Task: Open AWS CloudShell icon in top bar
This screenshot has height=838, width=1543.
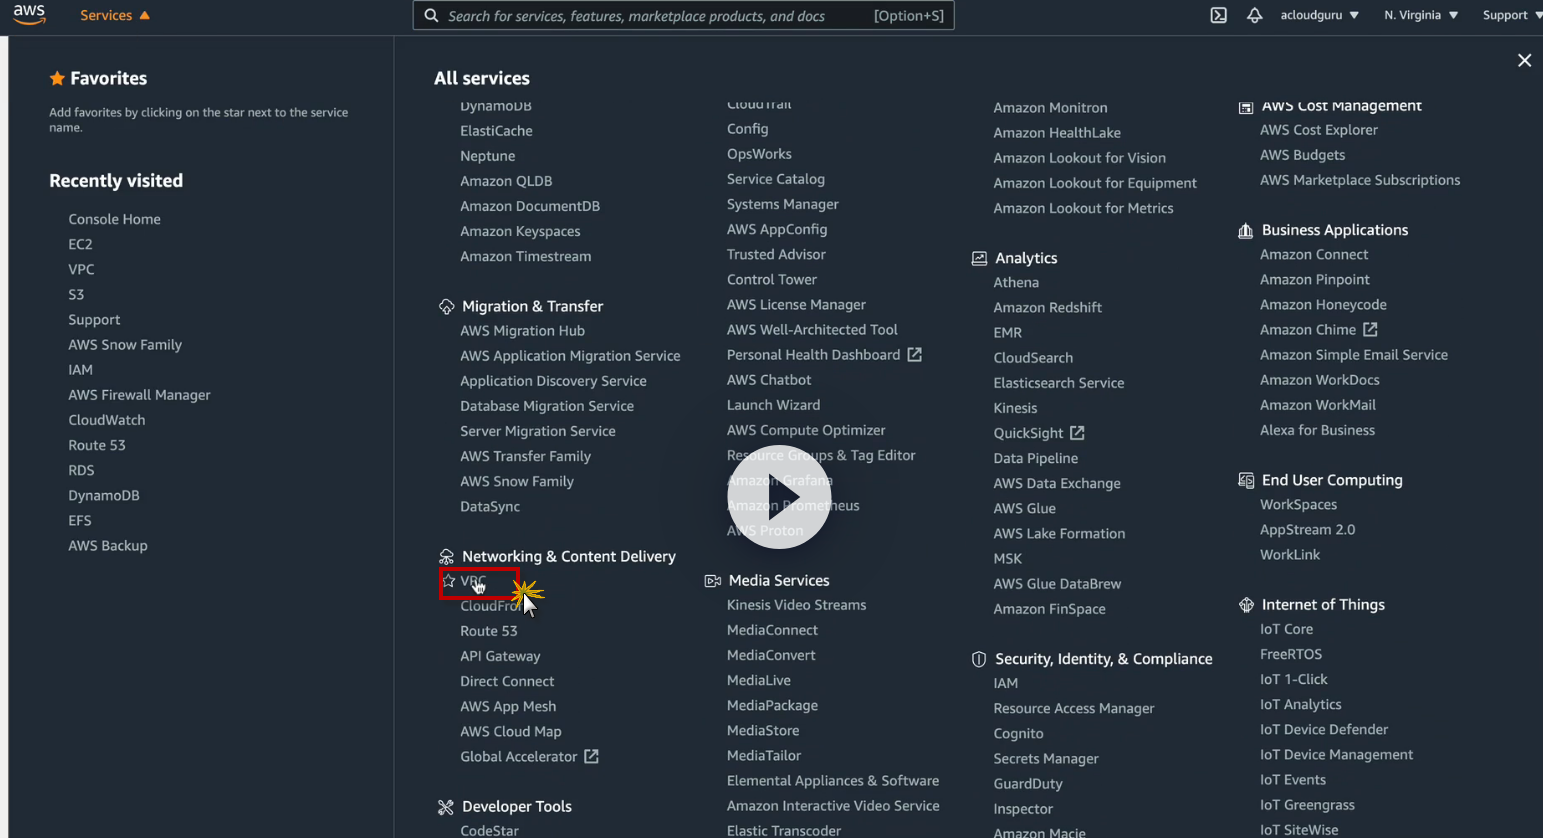Action: (x=1218, y=15)
